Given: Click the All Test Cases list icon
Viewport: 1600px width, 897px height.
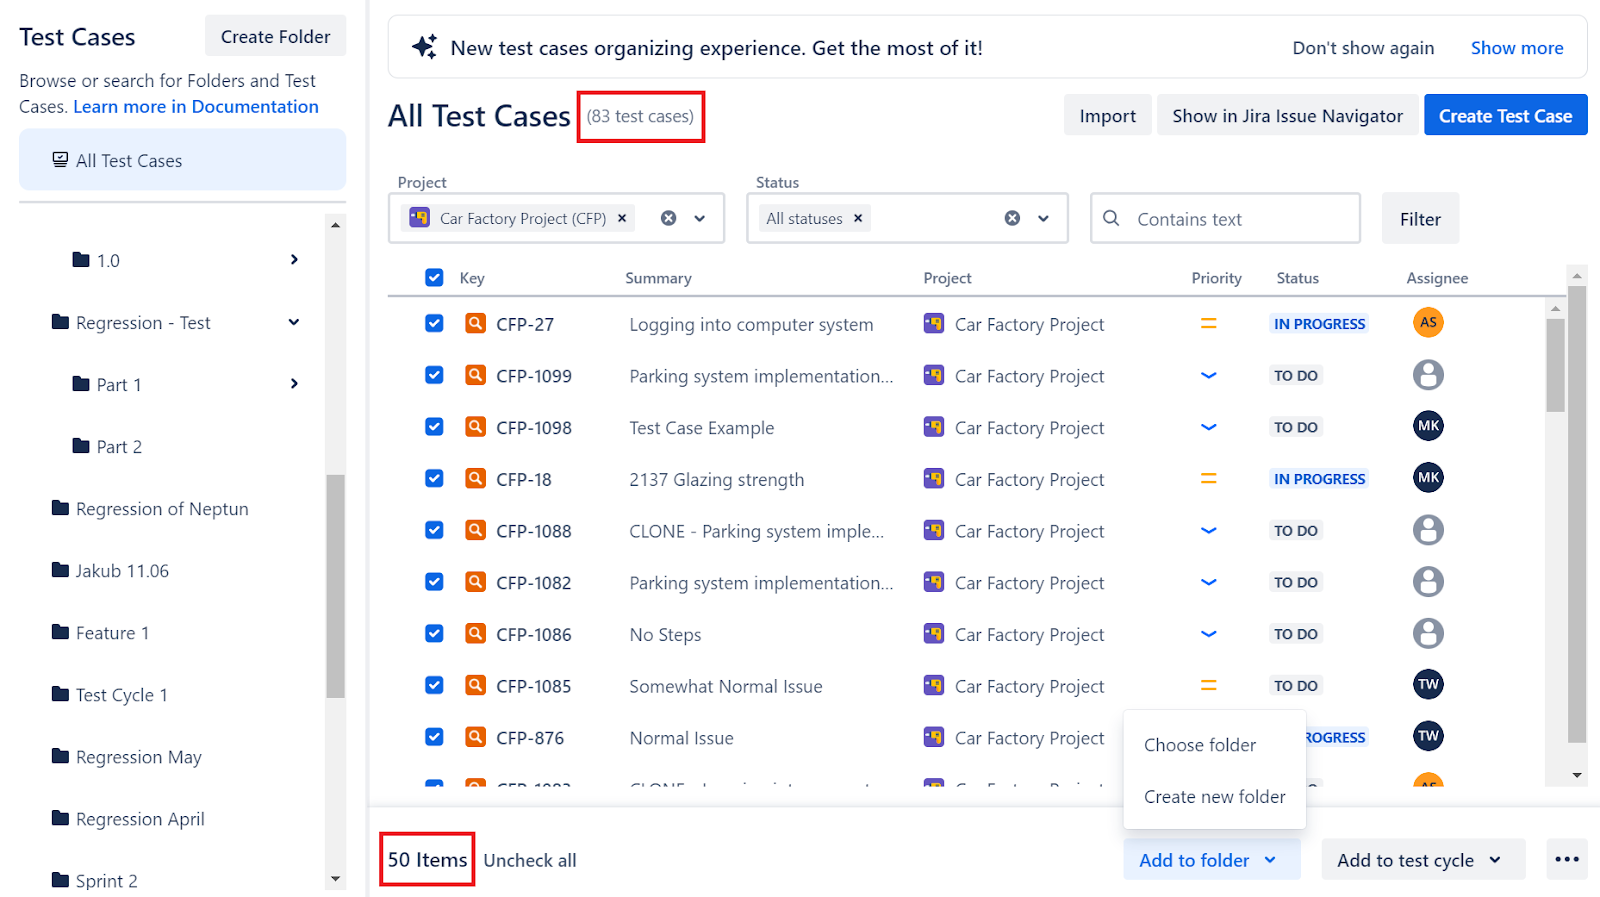Looking at the screenshot, I should coord(60,160).
